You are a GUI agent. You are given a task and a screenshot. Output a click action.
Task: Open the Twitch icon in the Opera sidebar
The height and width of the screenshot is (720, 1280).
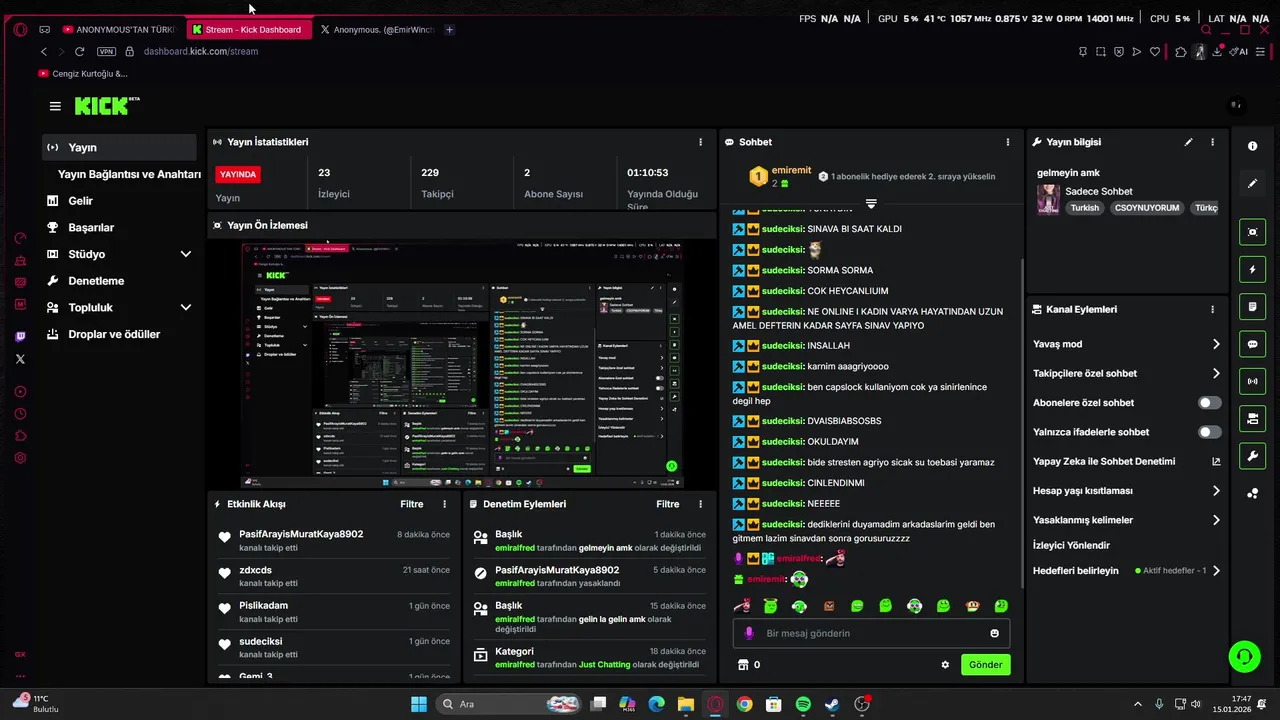20,337
